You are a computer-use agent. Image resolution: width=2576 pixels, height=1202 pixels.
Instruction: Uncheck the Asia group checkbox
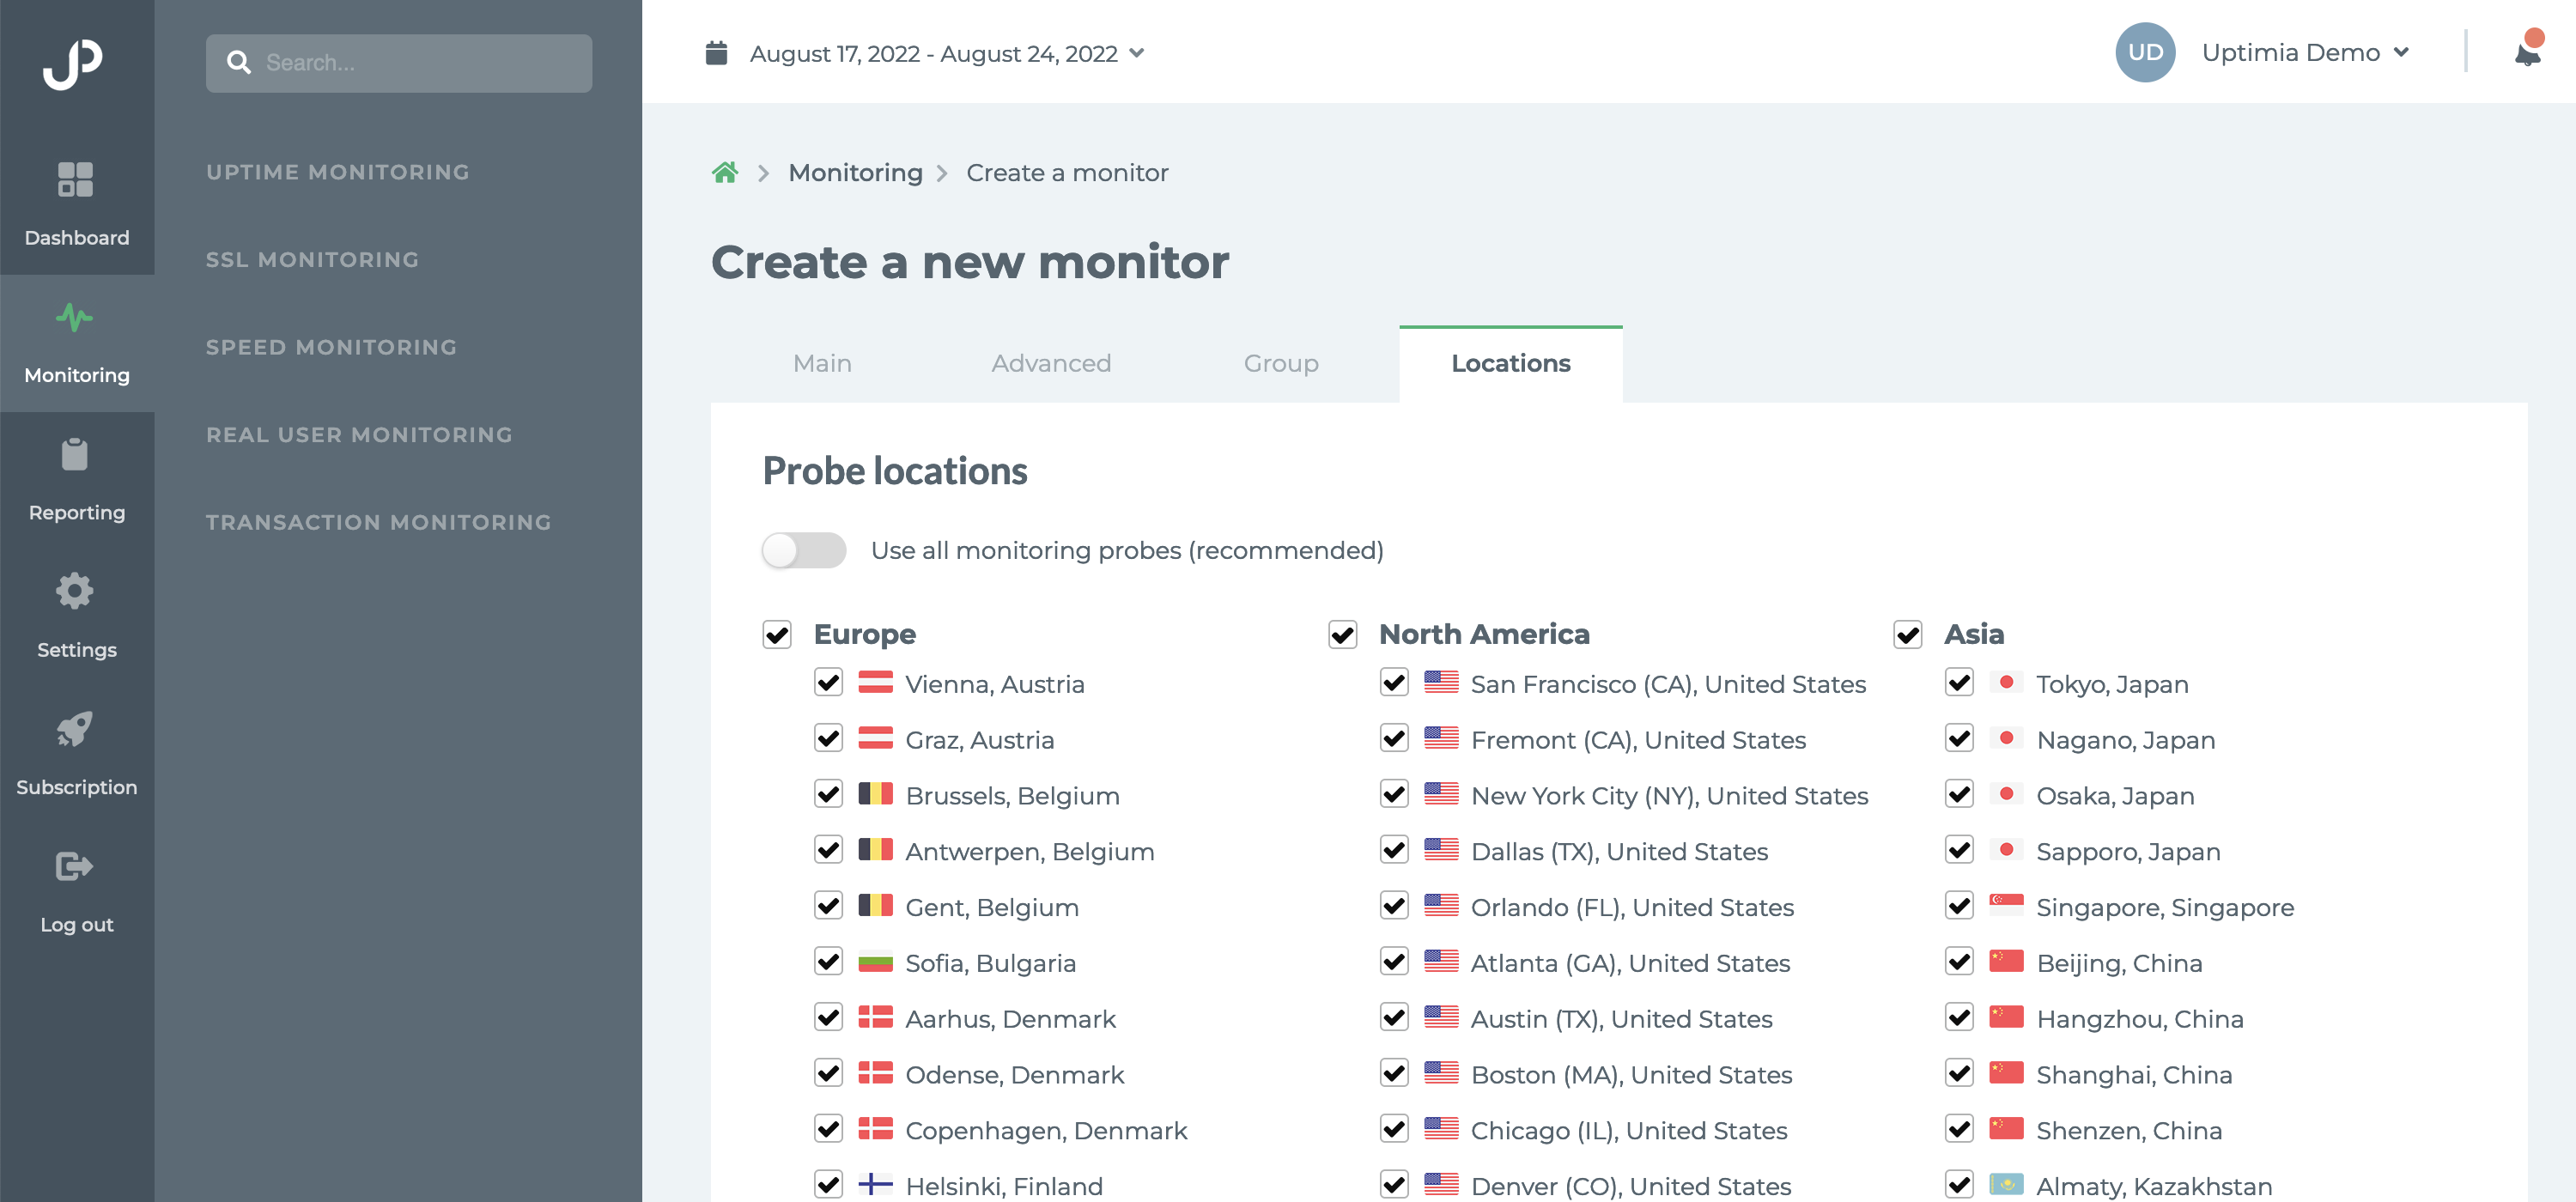(x=1908, y=634)
